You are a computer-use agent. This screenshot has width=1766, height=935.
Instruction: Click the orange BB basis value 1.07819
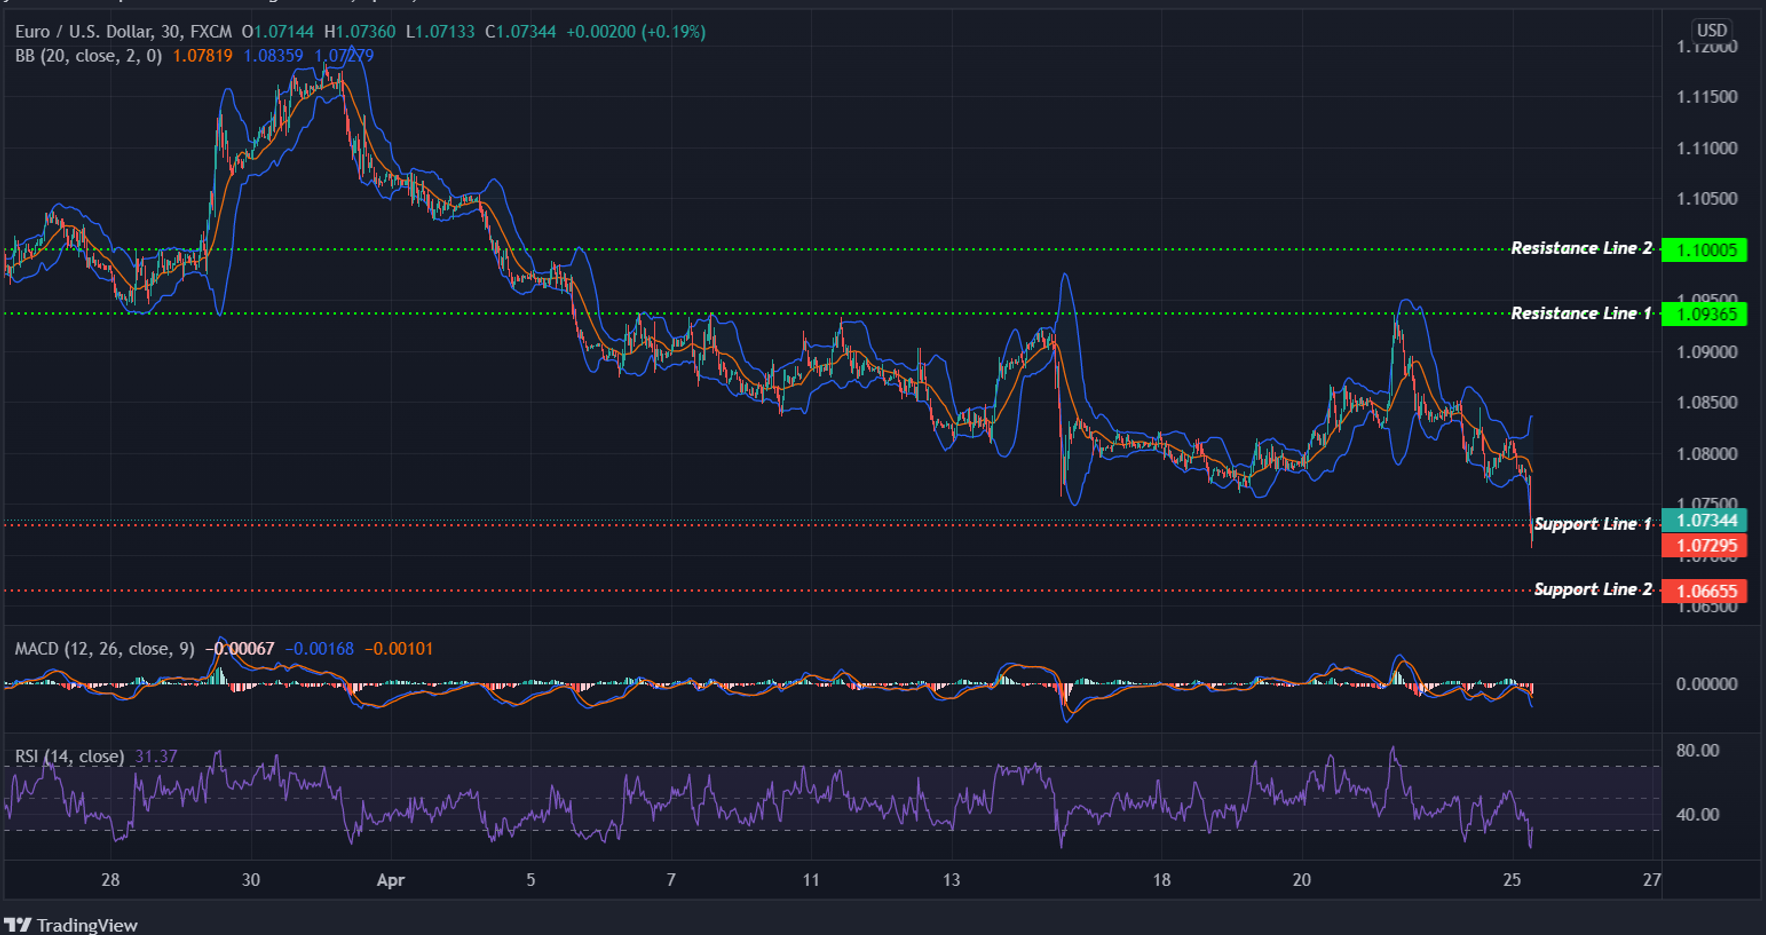tap(202, 56)
